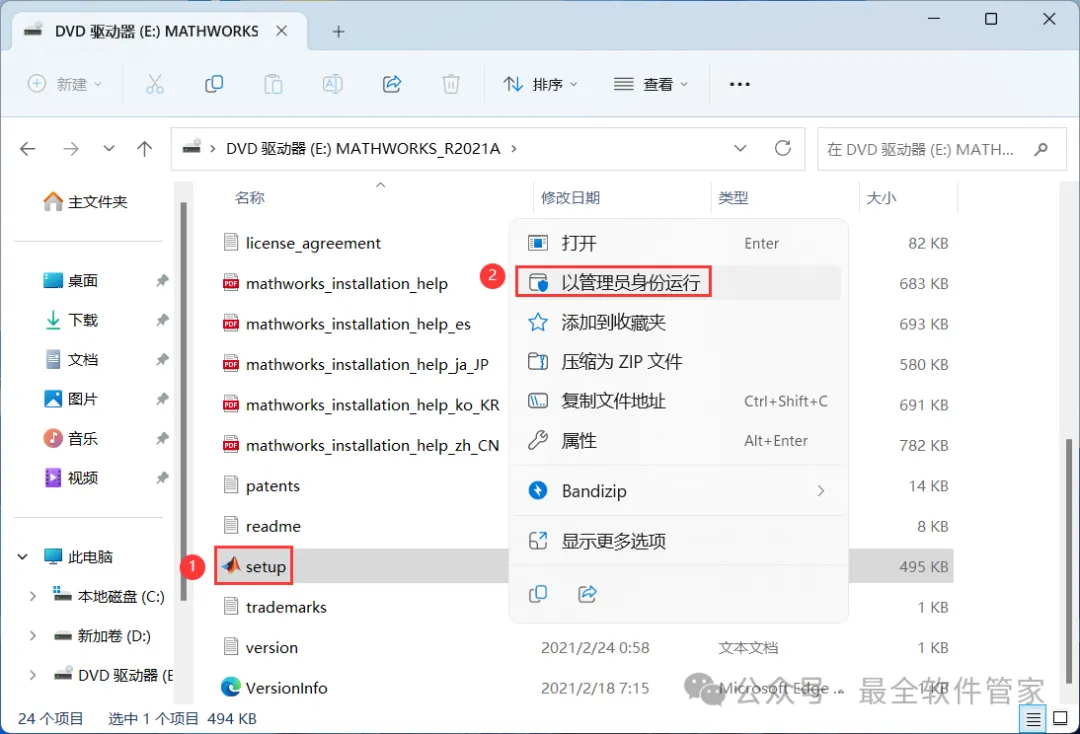Select the VersionInfo file
The height and width of the screenshot is (734, 1080).
point(275,688)
